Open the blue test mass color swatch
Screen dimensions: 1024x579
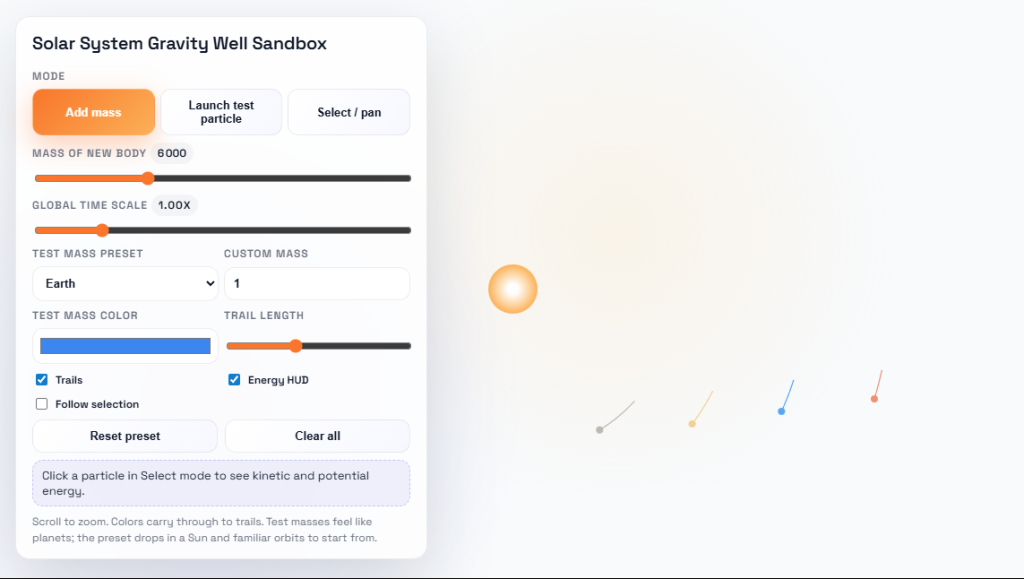[x=125, y=346]
